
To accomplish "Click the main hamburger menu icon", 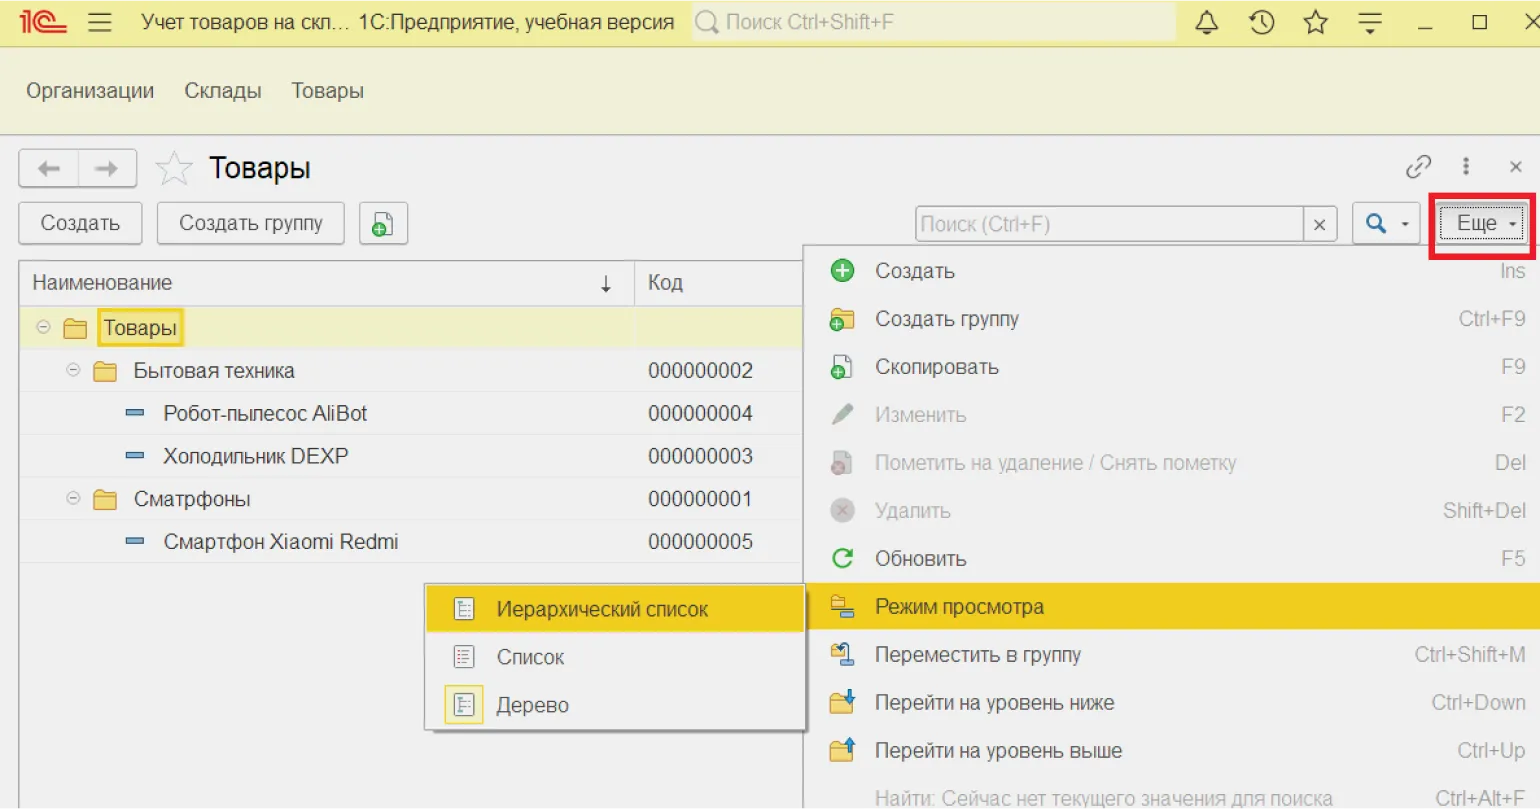I will 100,22.
